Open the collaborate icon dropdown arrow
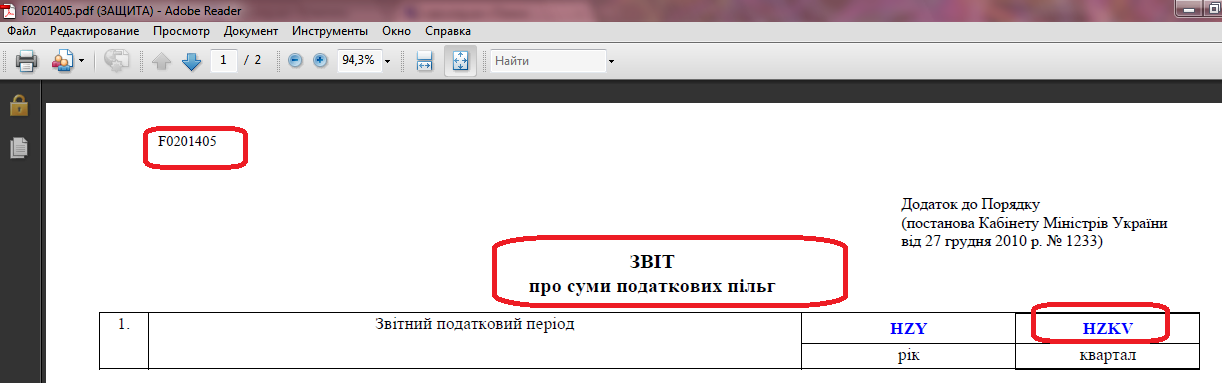The height and width of the screenshot is (383, 1222). tap(81, 61)
